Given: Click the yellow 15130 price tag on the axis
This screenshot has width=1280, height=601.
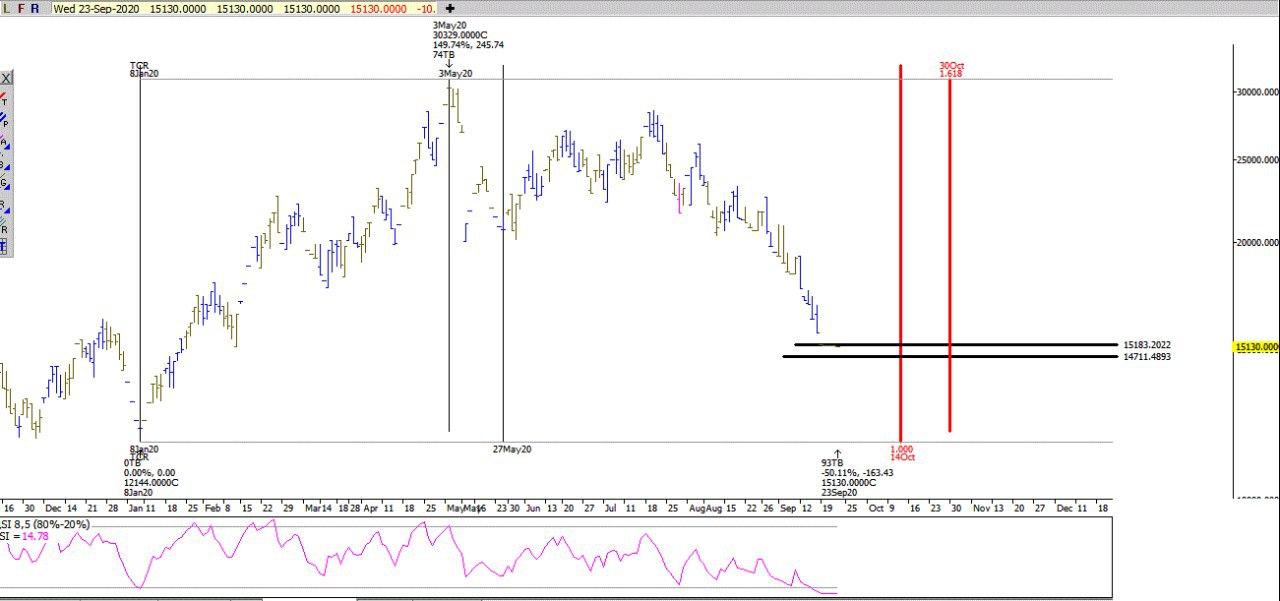Looking at the screenshot, I should tap(1256, 347).
